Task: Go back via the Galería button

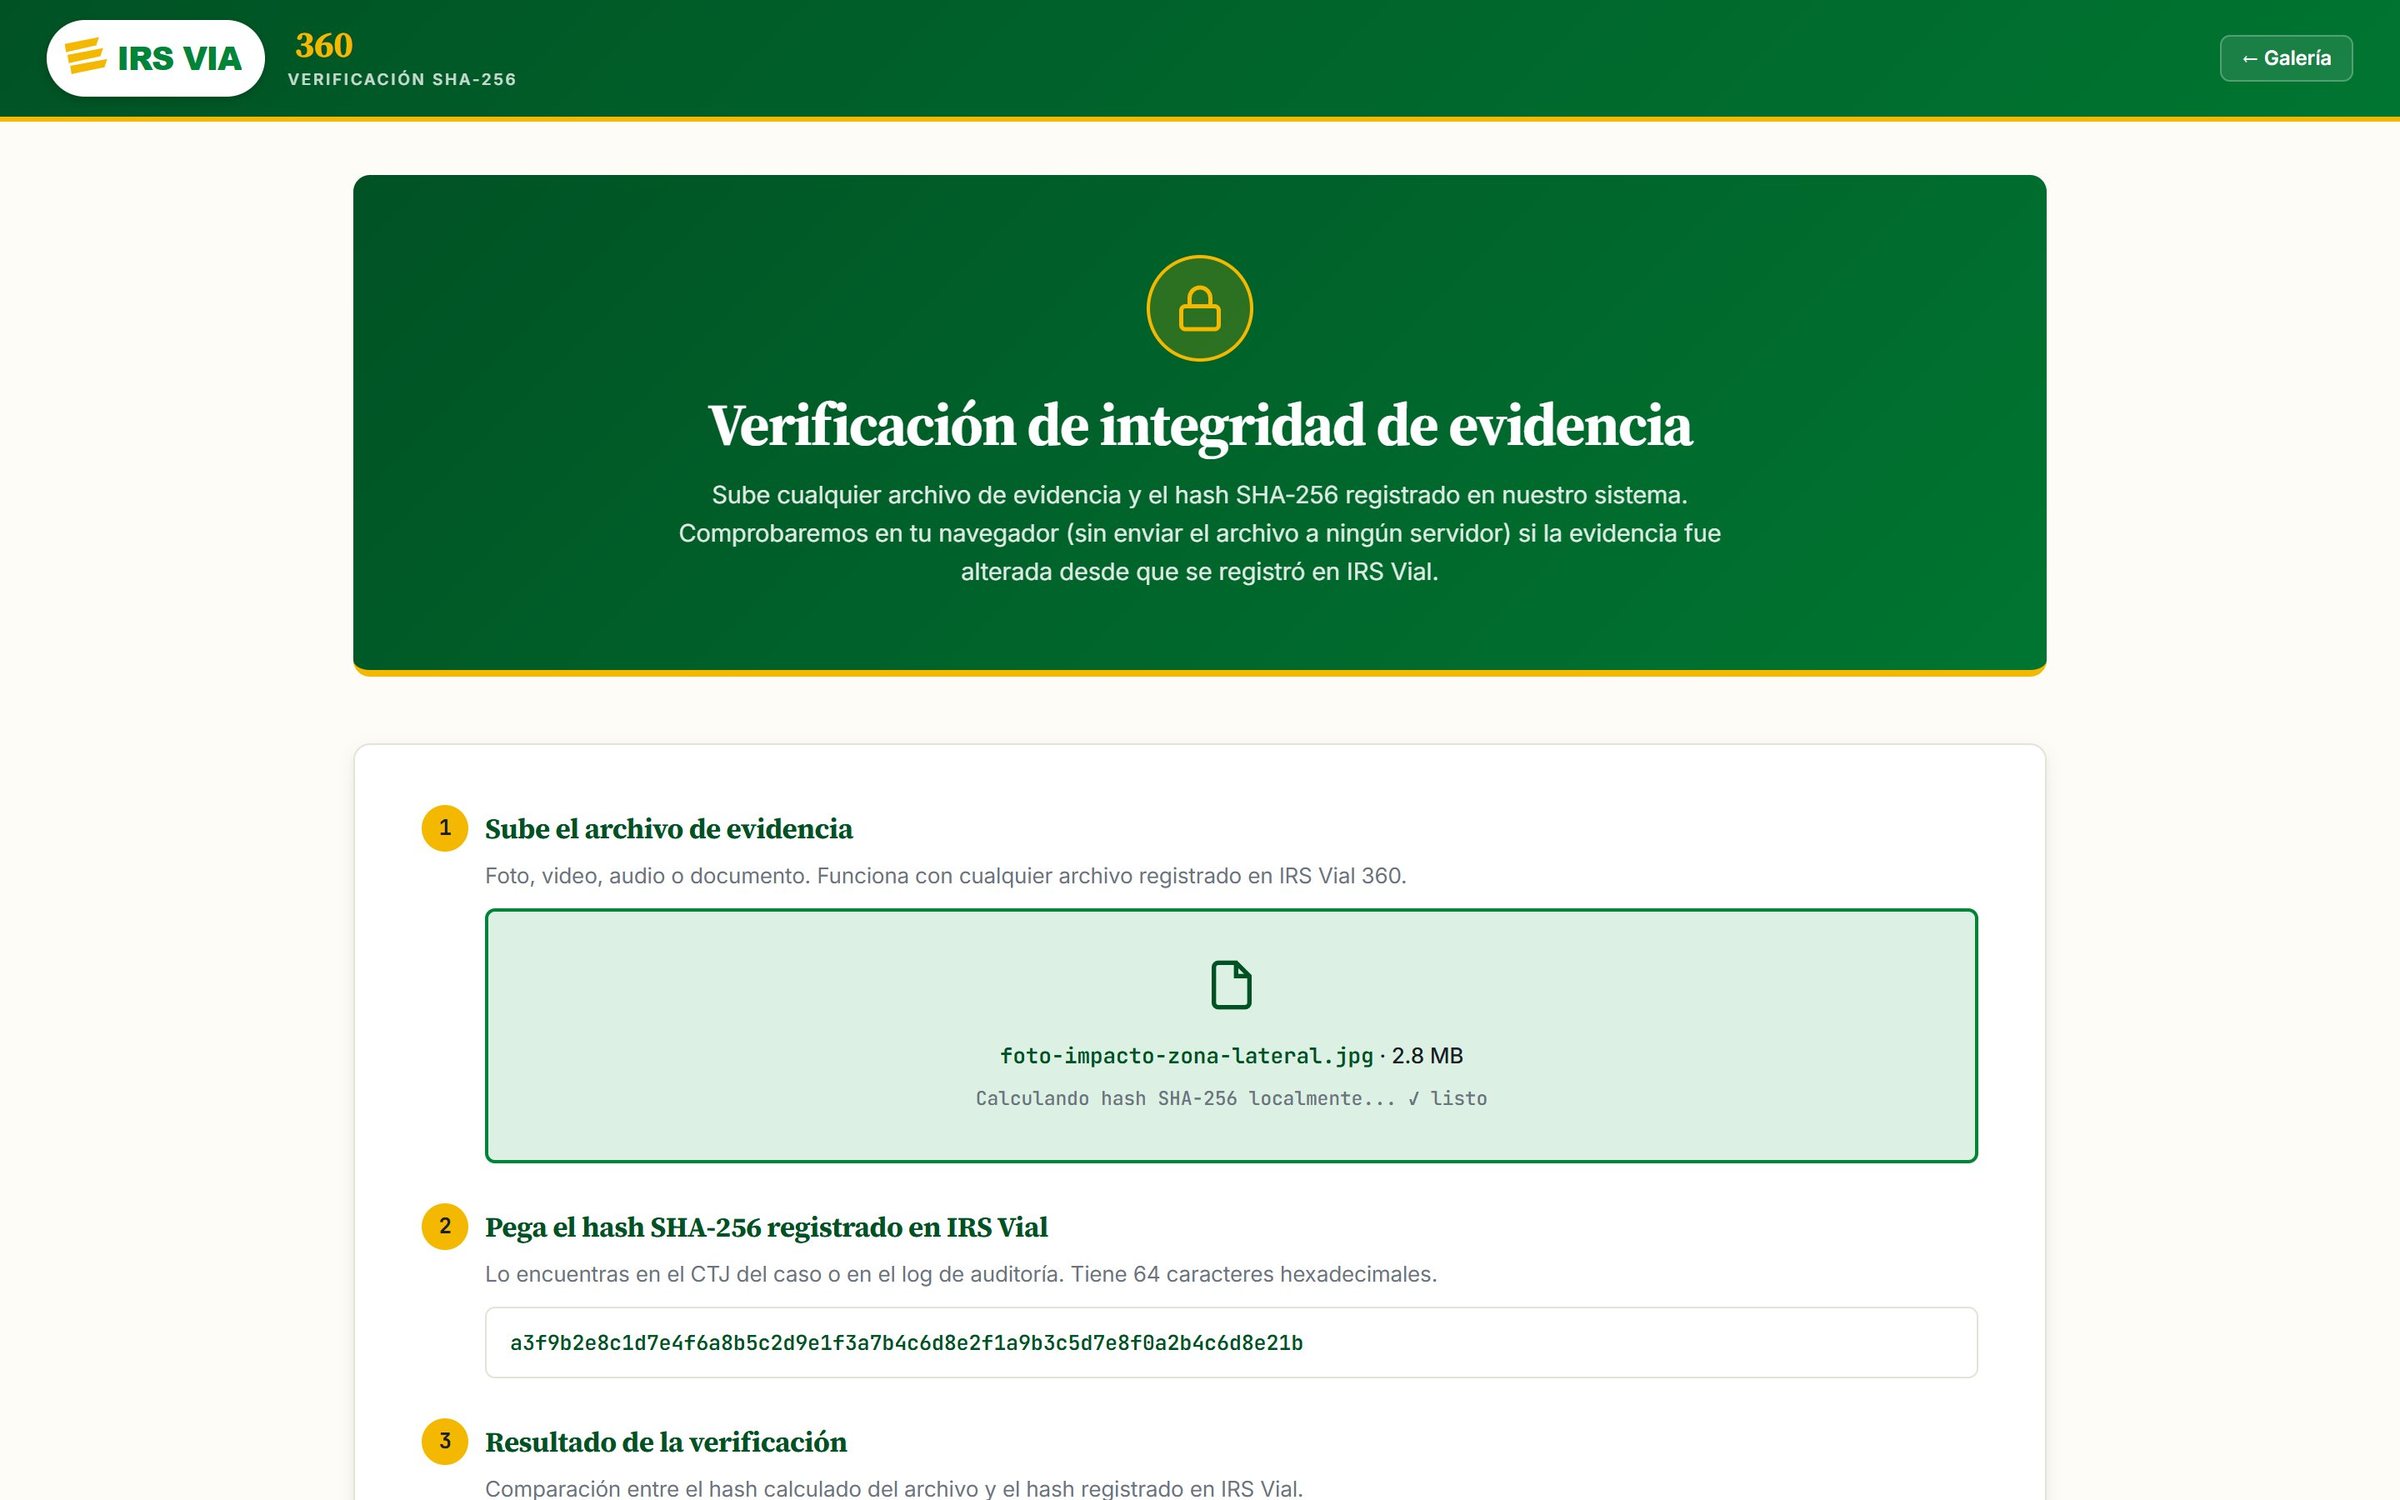Action: (x=2285, y=58)
